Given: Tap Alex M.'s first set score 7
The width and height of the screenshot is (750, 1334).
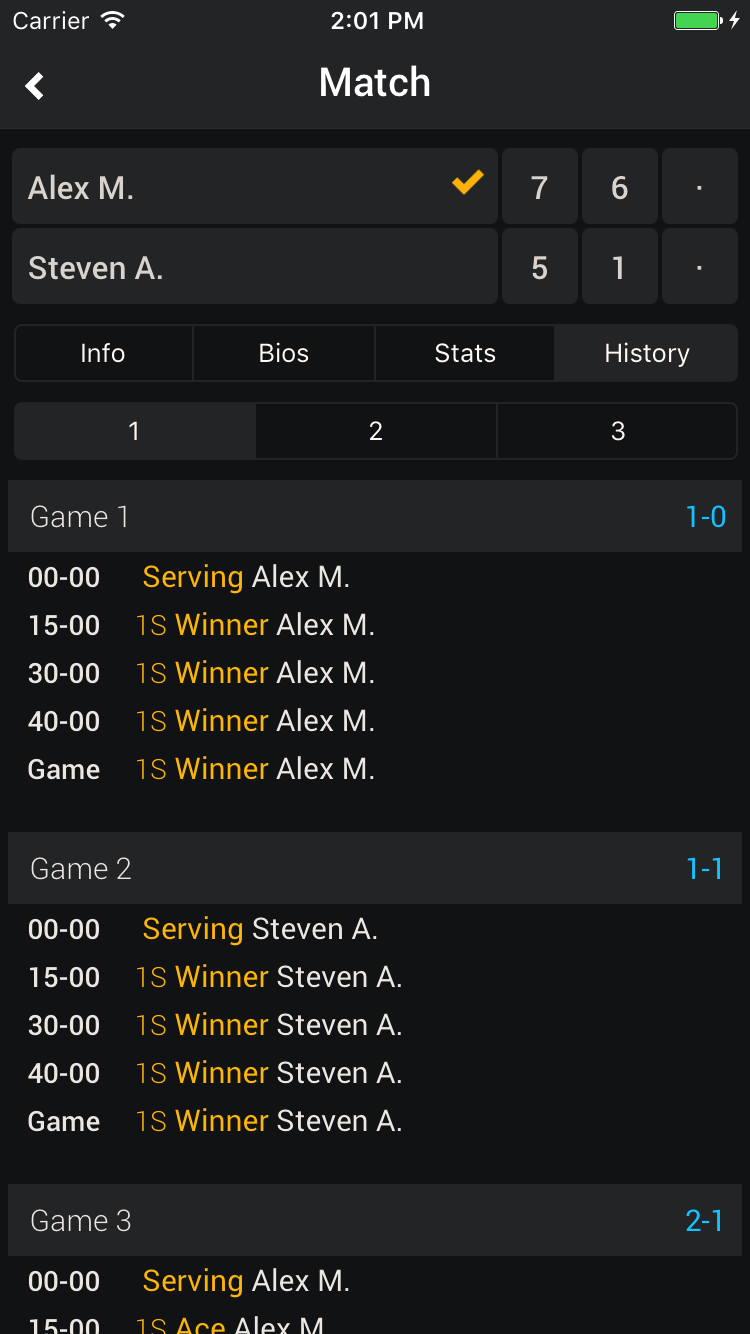Looking at the screenshot, I should [540, 187].
